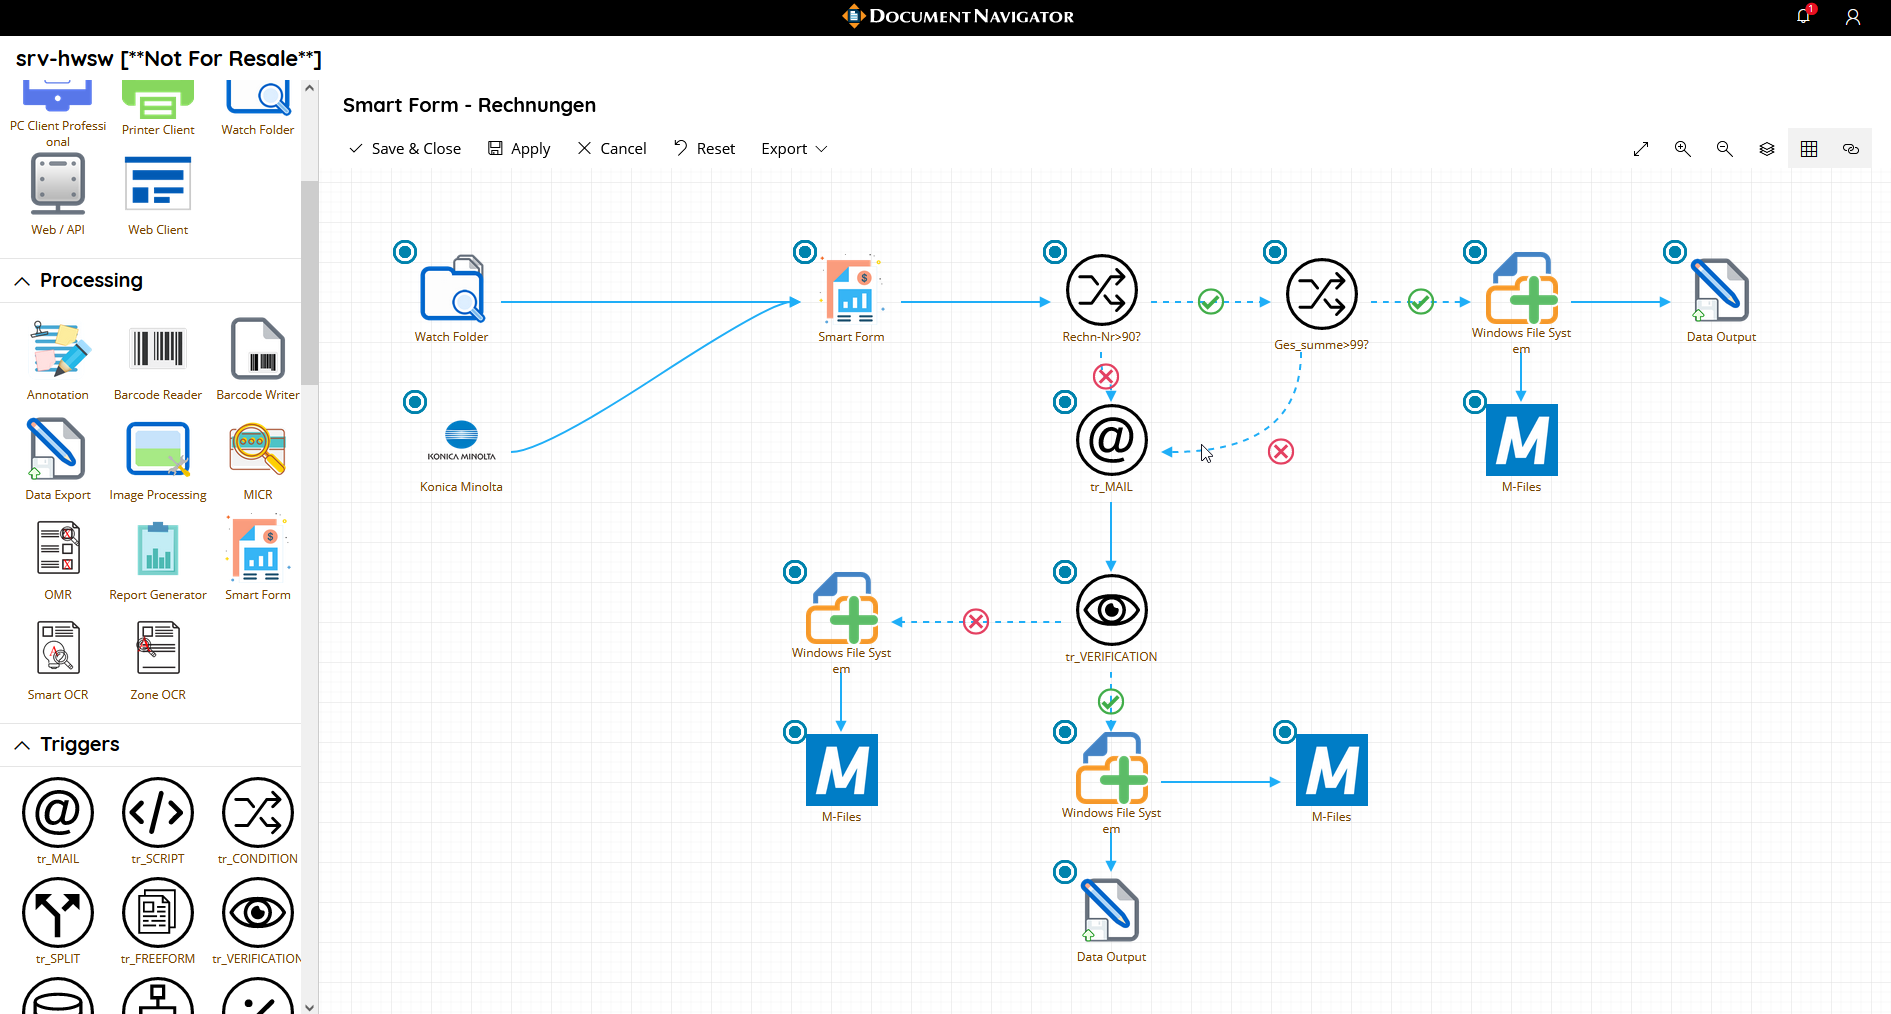Viewport: 1891px width, 1014px height.
Task: Collapse the Triggers section
Action: tap(22, 745)
